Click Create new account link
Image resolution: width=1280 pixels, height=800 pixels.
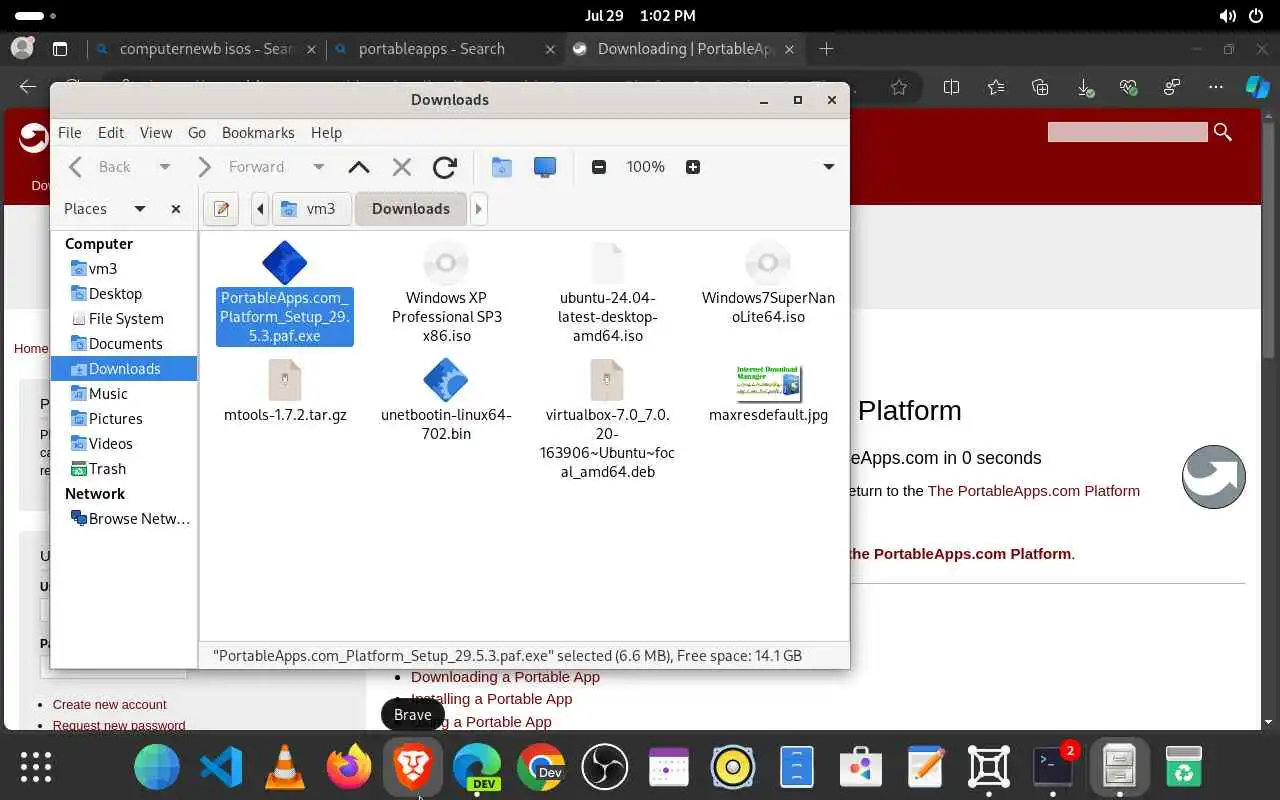(x=110, y=705)
